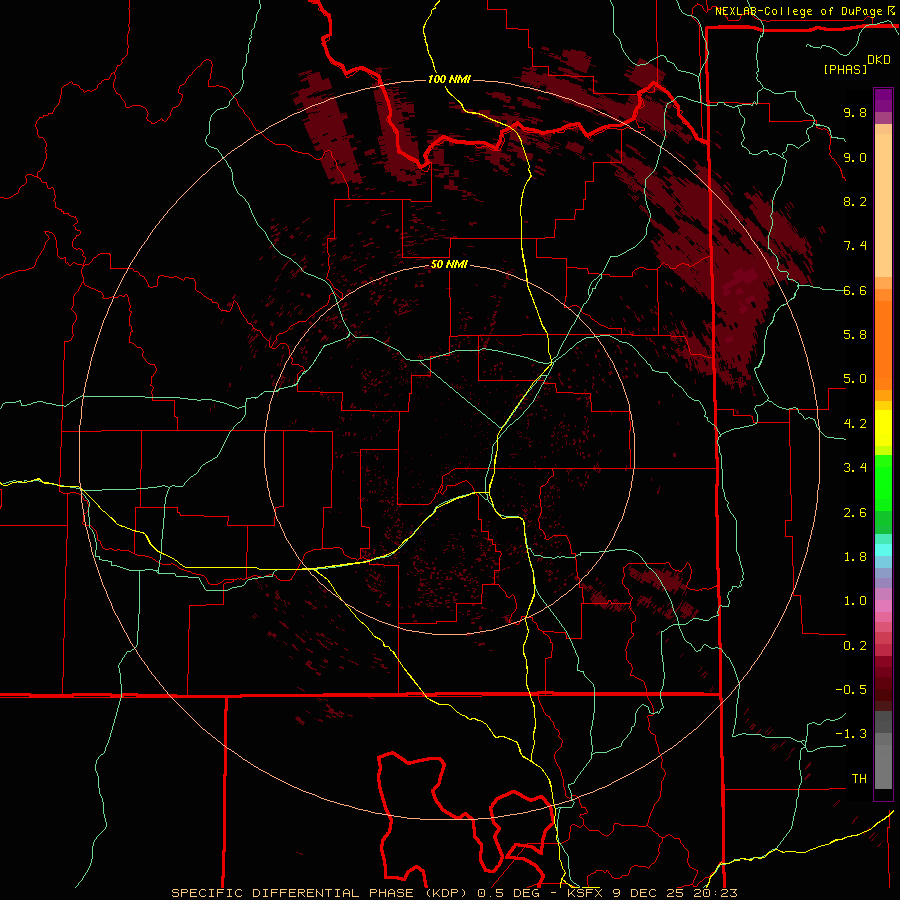Click the 100 NMI range ring label
This screenshot has height=900, width=900.
point(449,79)
